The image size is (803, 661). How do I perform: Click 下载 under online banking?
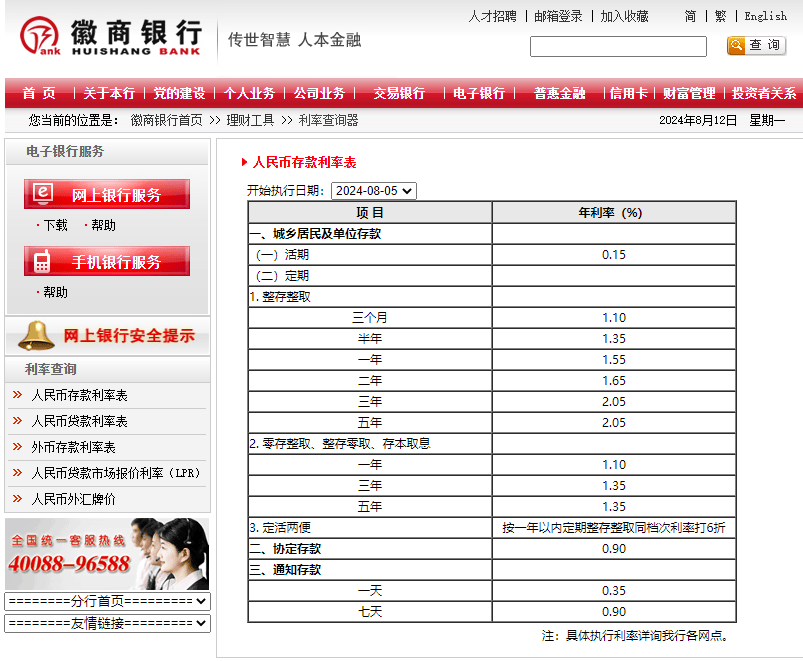click(x=55, y=225)
